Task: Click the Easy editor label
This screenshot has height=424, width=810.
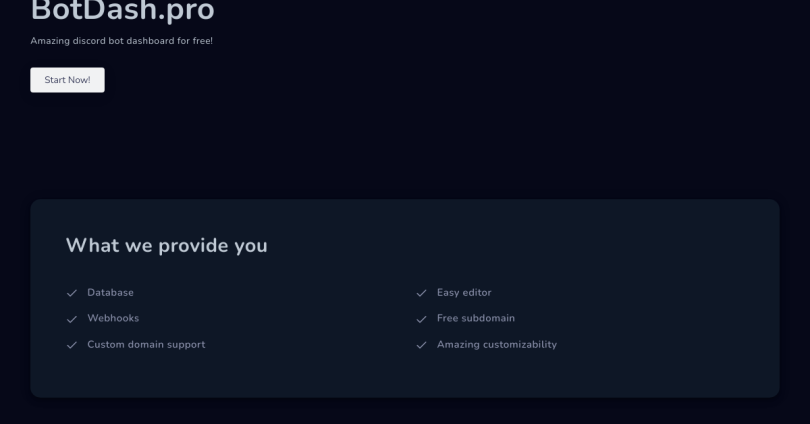Action: click(464, 293)
